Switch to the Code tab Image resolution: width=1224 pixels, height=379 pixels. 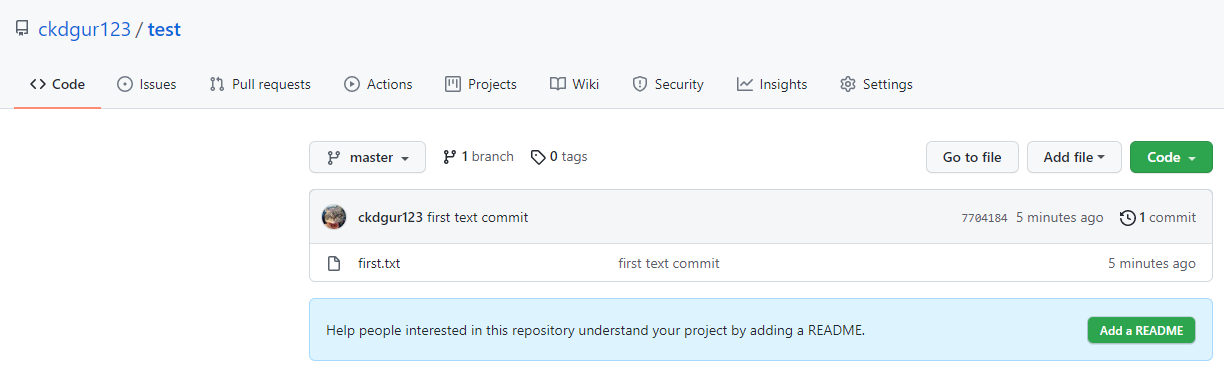57,84
